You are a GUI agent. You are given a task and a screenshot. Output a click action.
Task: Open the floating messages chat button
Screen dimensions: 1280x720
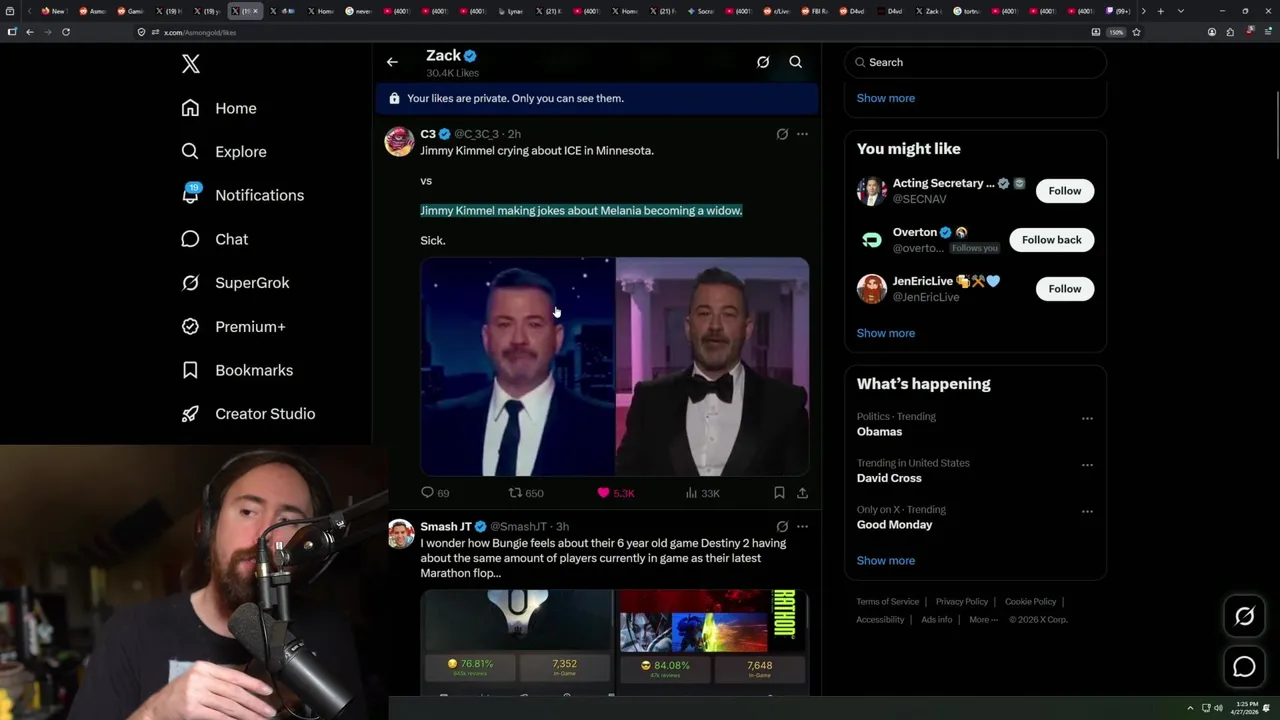click(x=1244, y=667)
